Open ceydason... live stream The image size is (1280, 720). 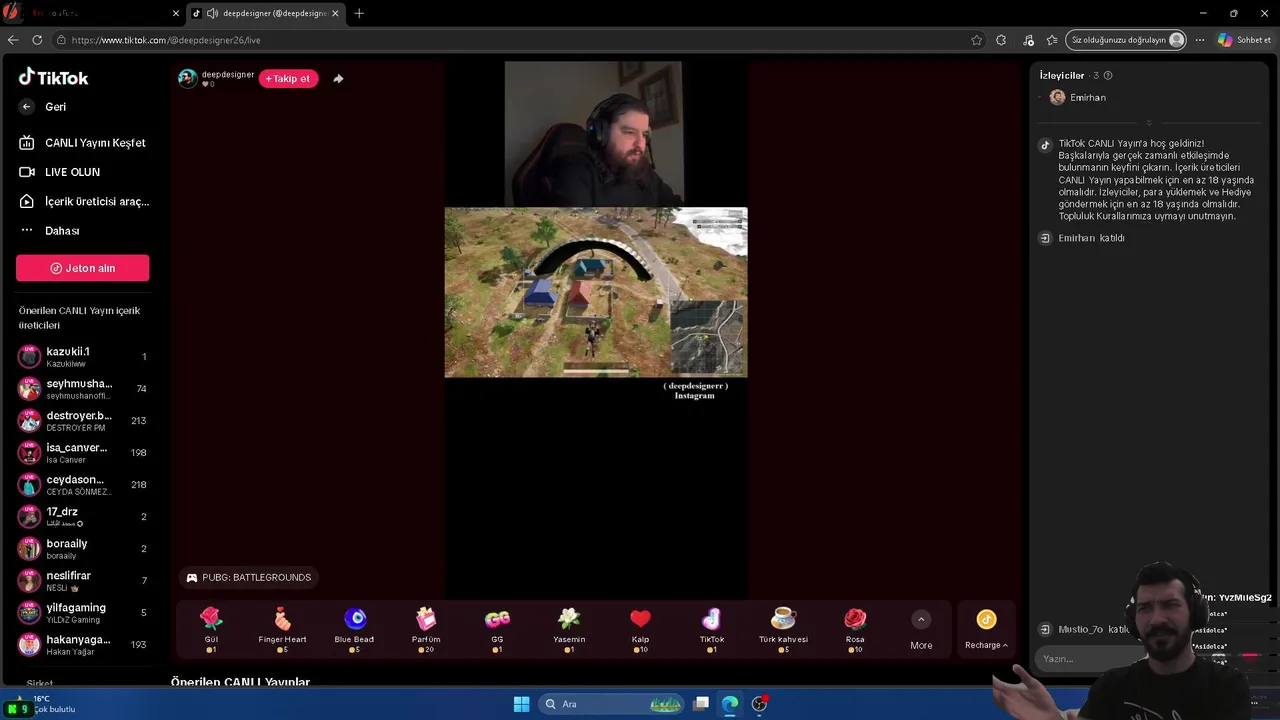83,485
